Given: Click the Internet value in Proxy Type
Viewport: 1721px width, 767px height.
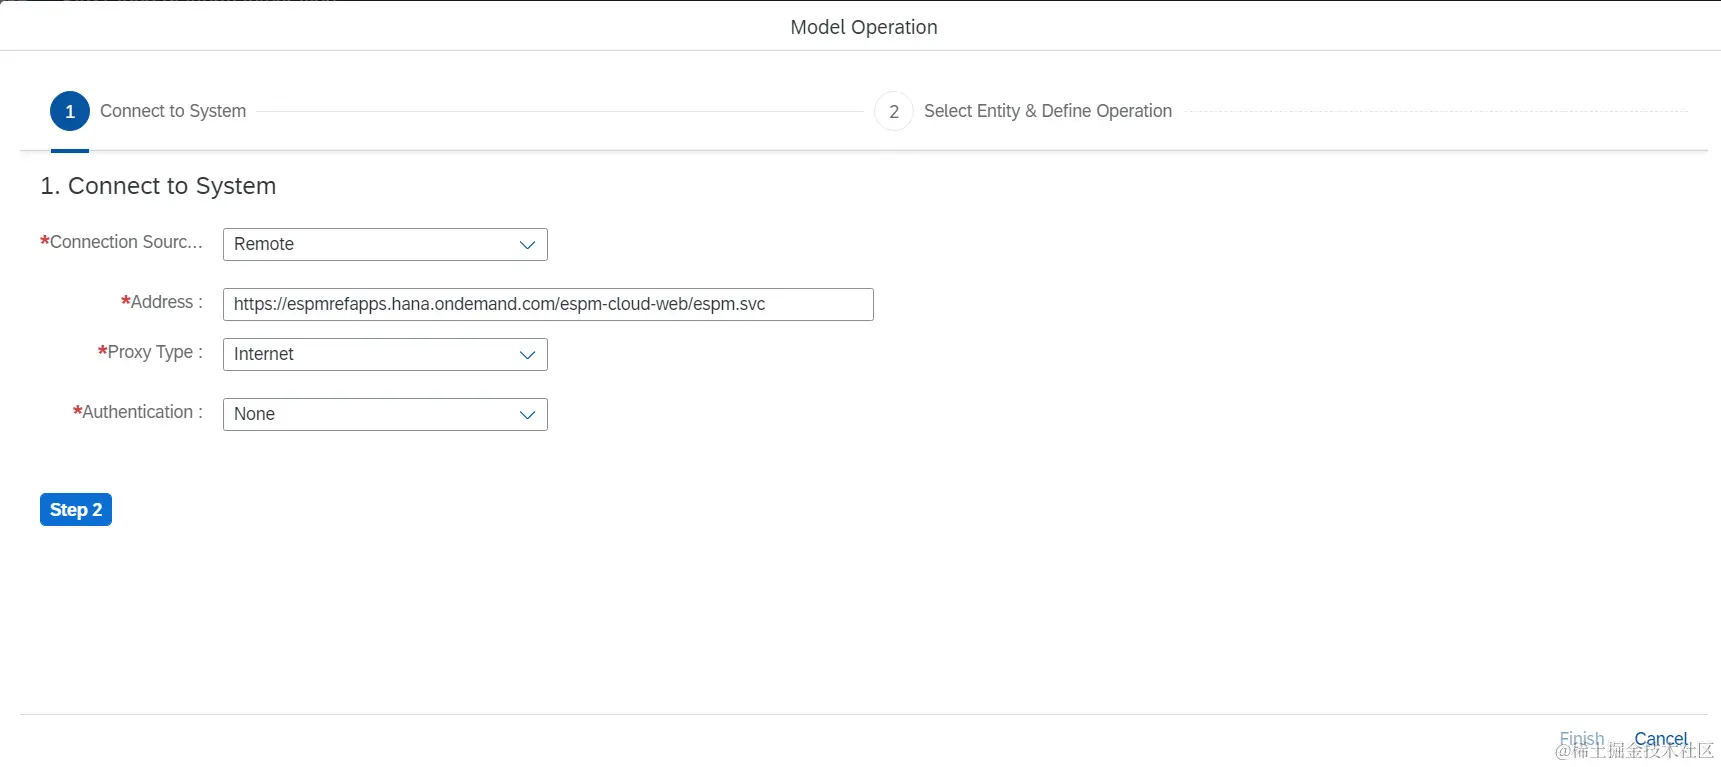Looking at the screenshot, I should point(264,355).
